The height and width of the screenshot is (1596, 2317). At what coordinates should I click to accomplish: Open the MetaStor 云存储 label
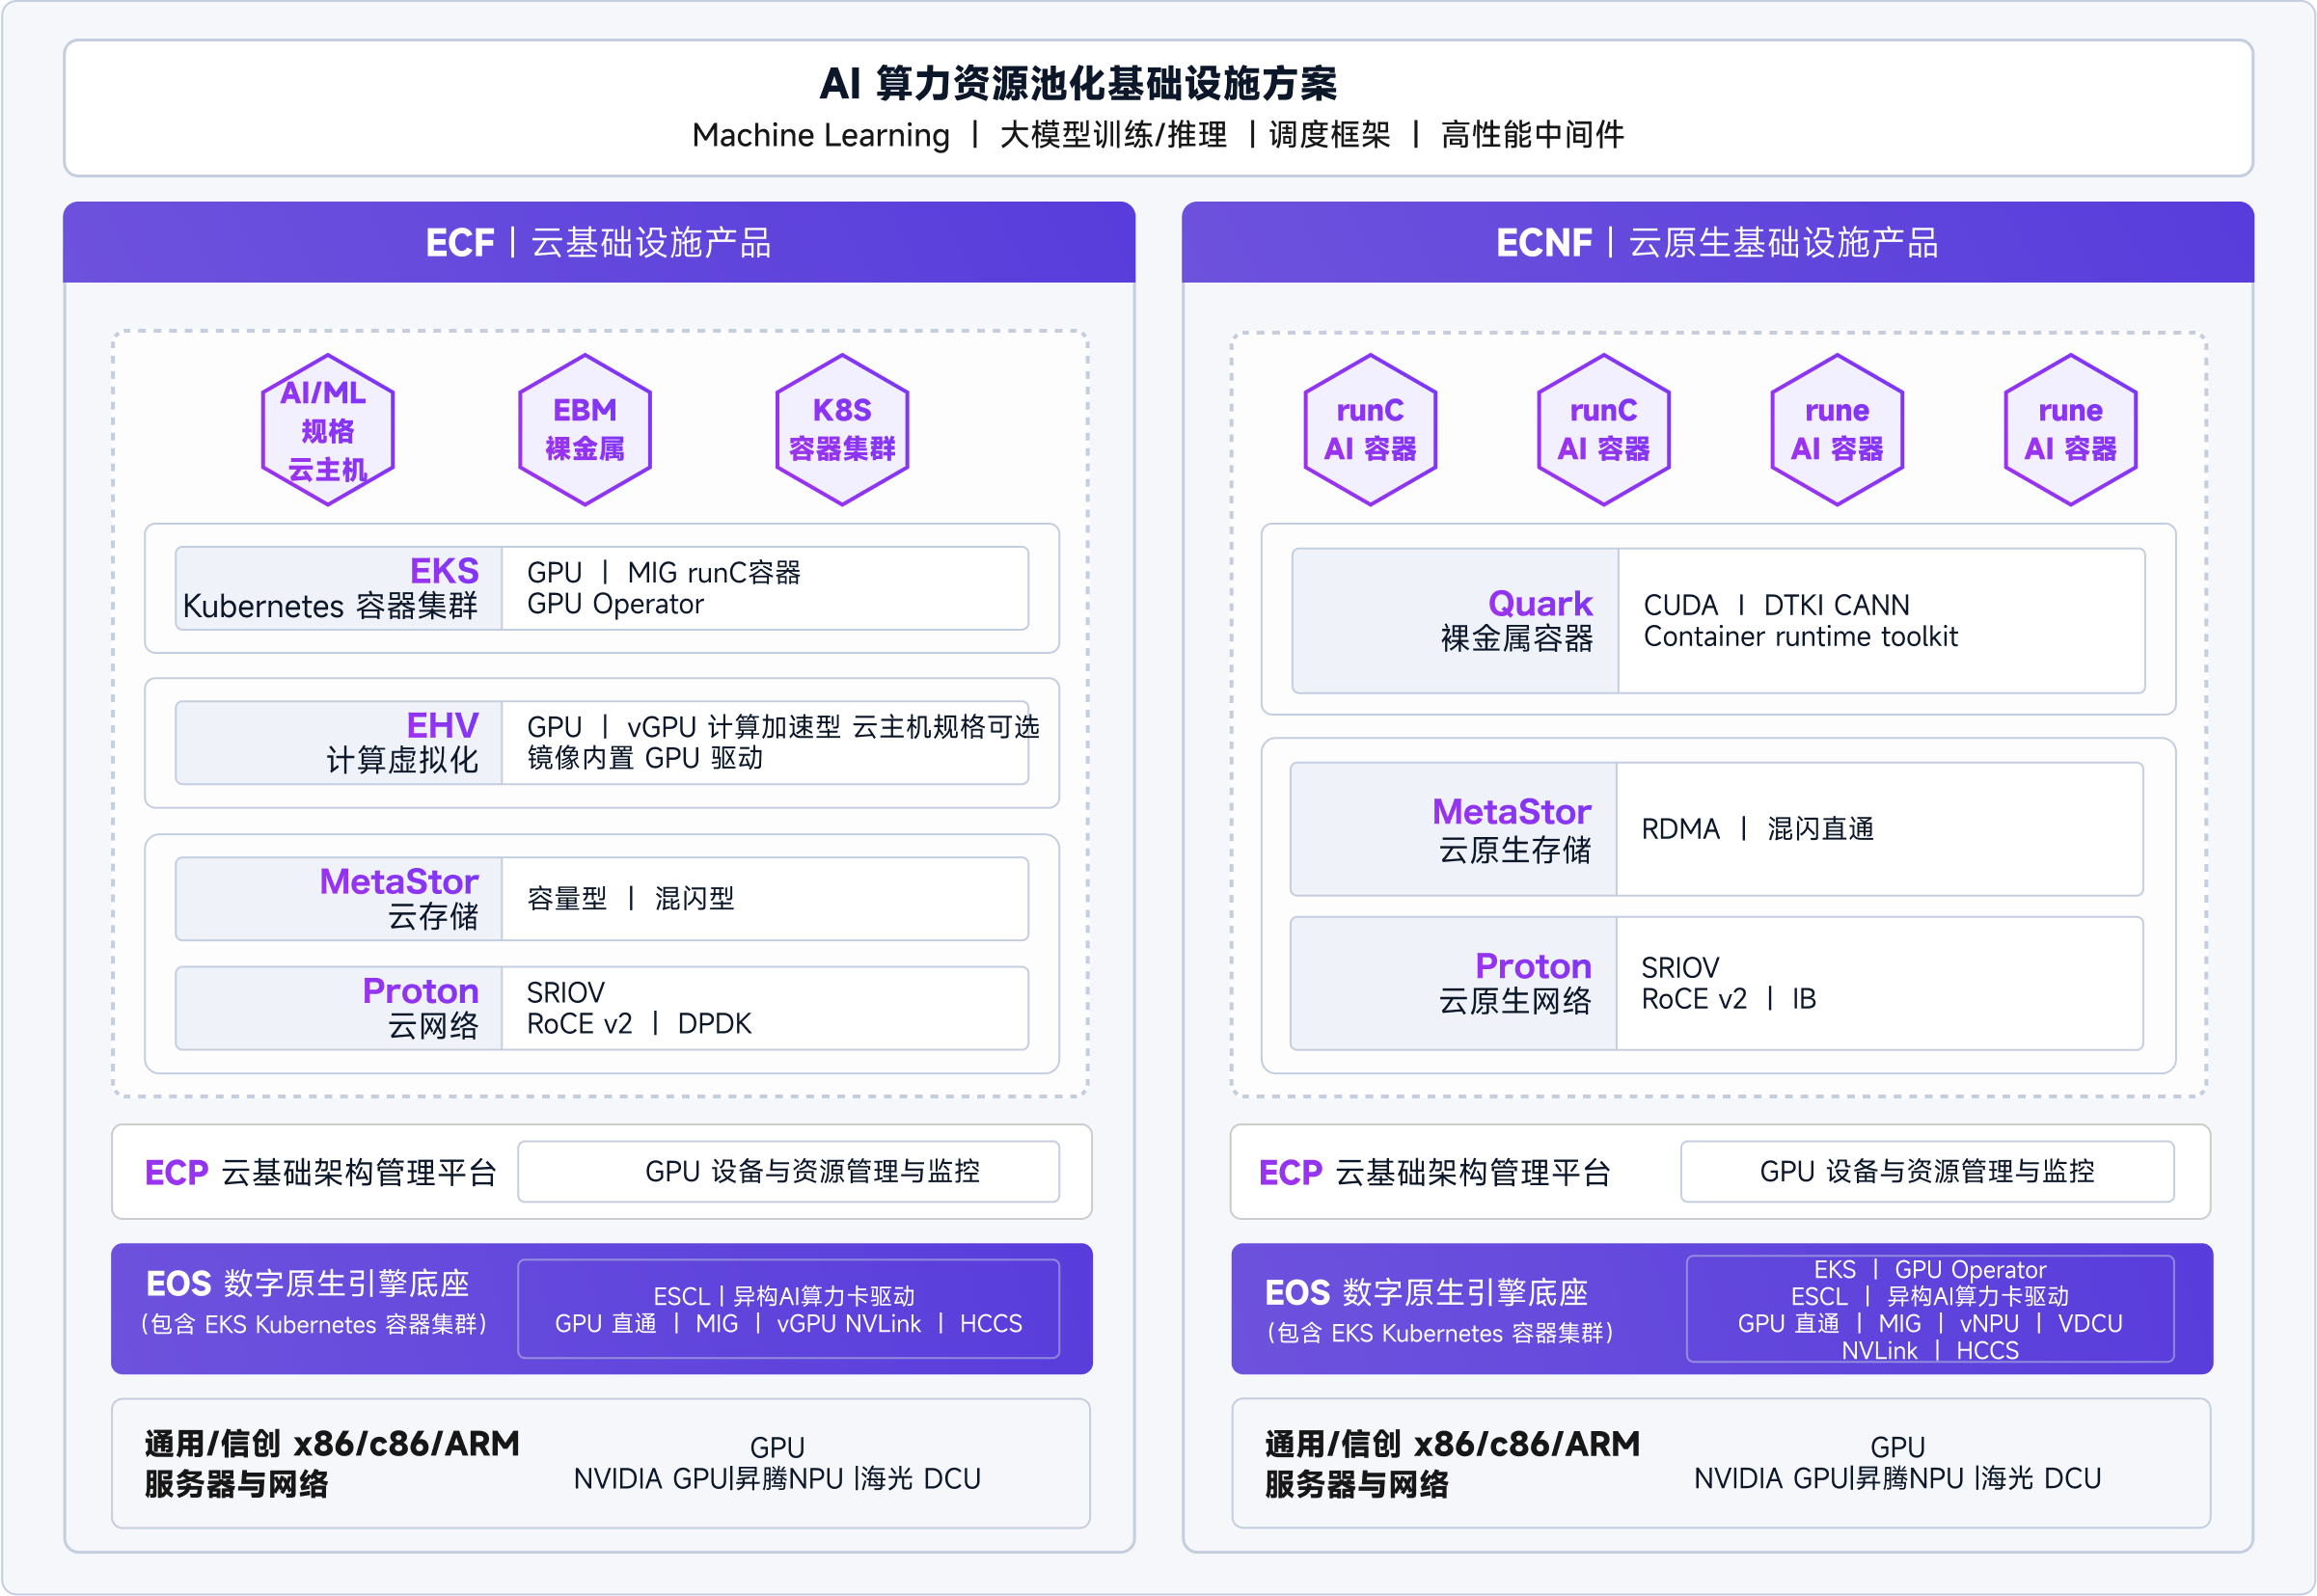[x=338, y=898]
